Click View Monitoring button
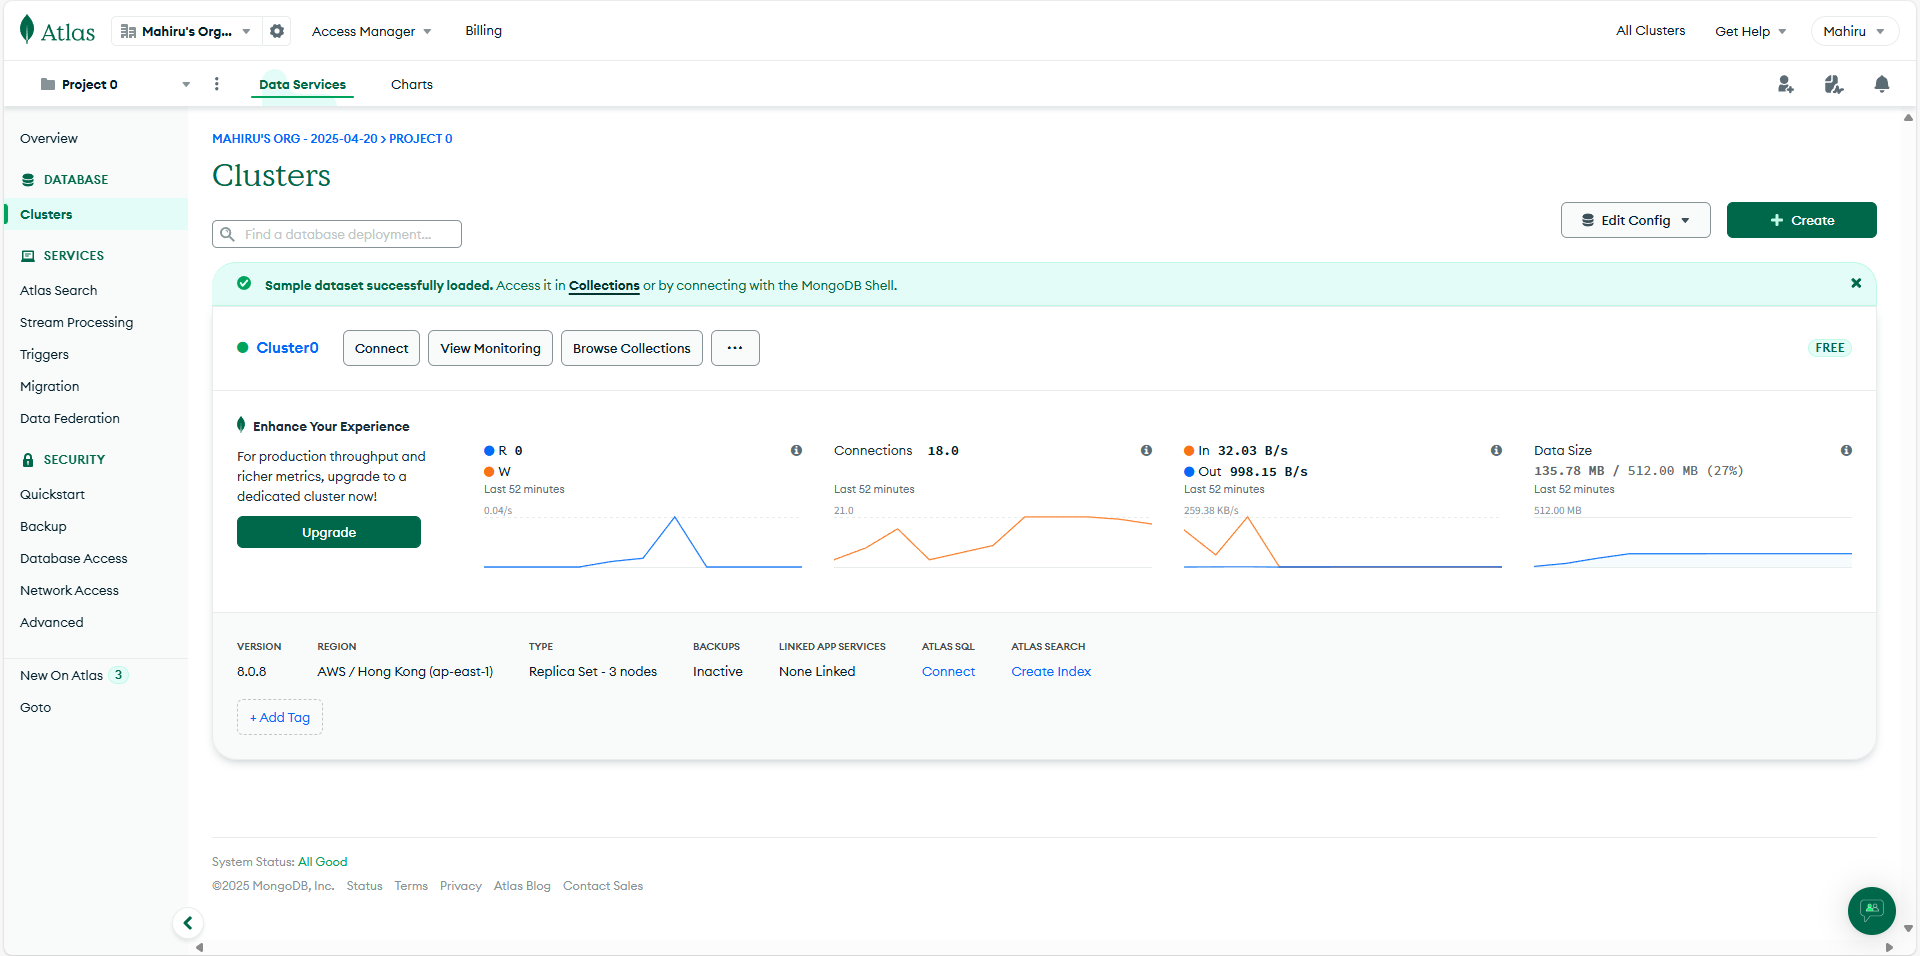 click(x=490, y=348)
